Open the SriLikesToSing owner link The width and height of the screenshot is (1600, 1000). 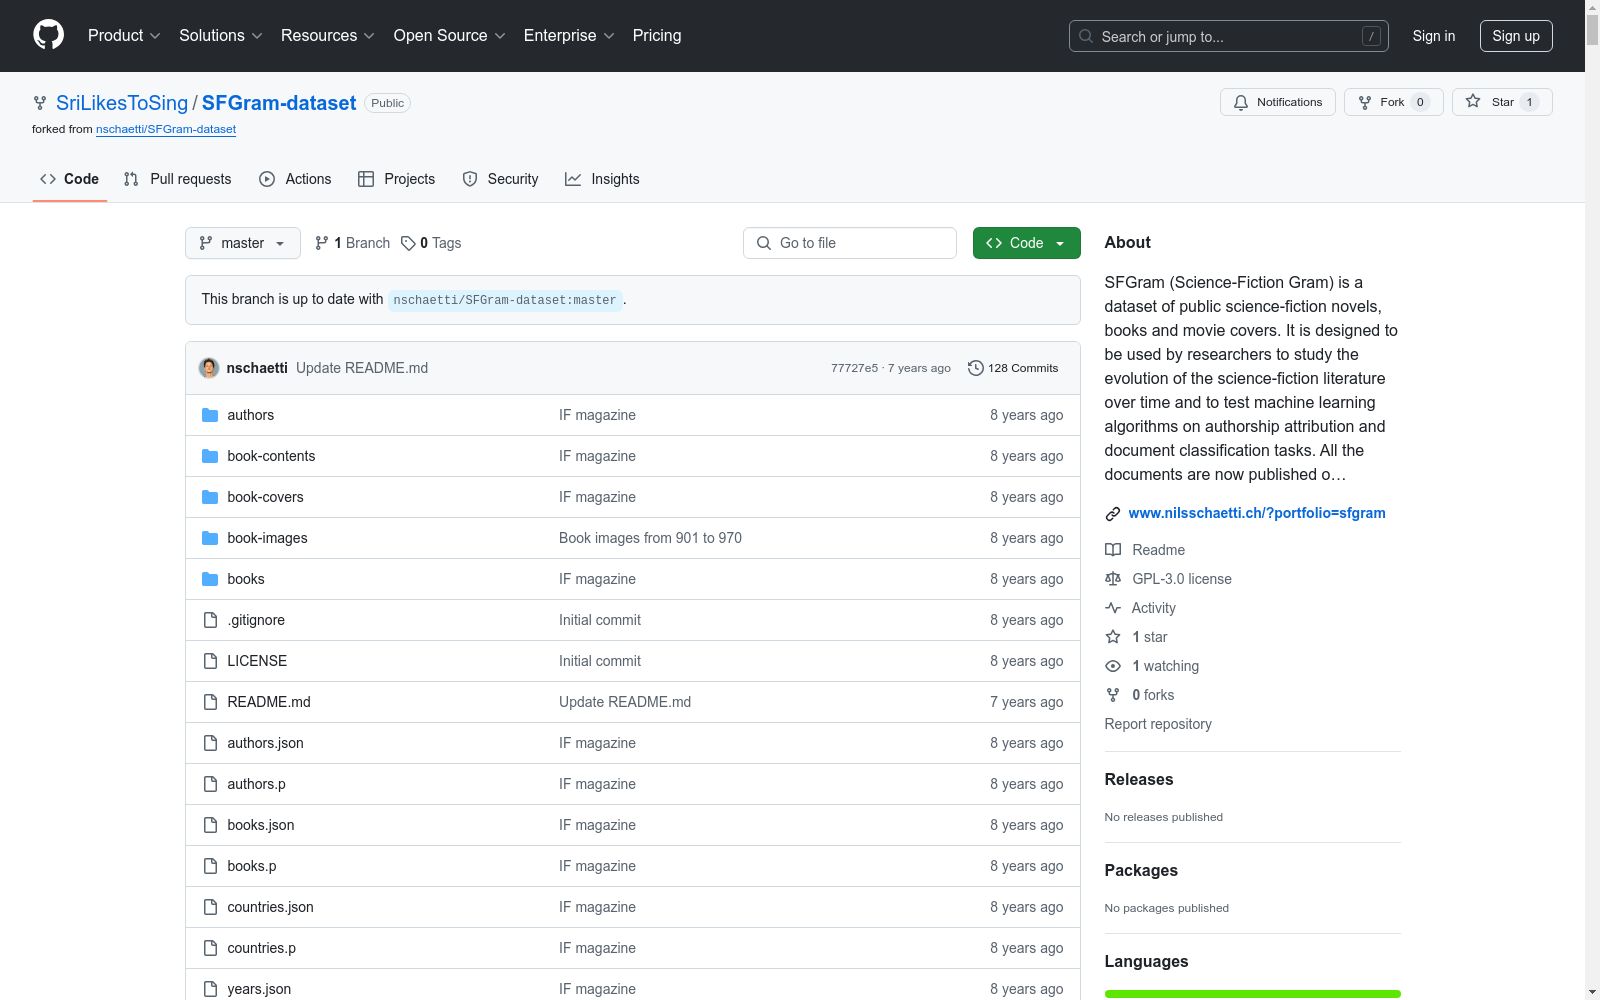[122, 103]
